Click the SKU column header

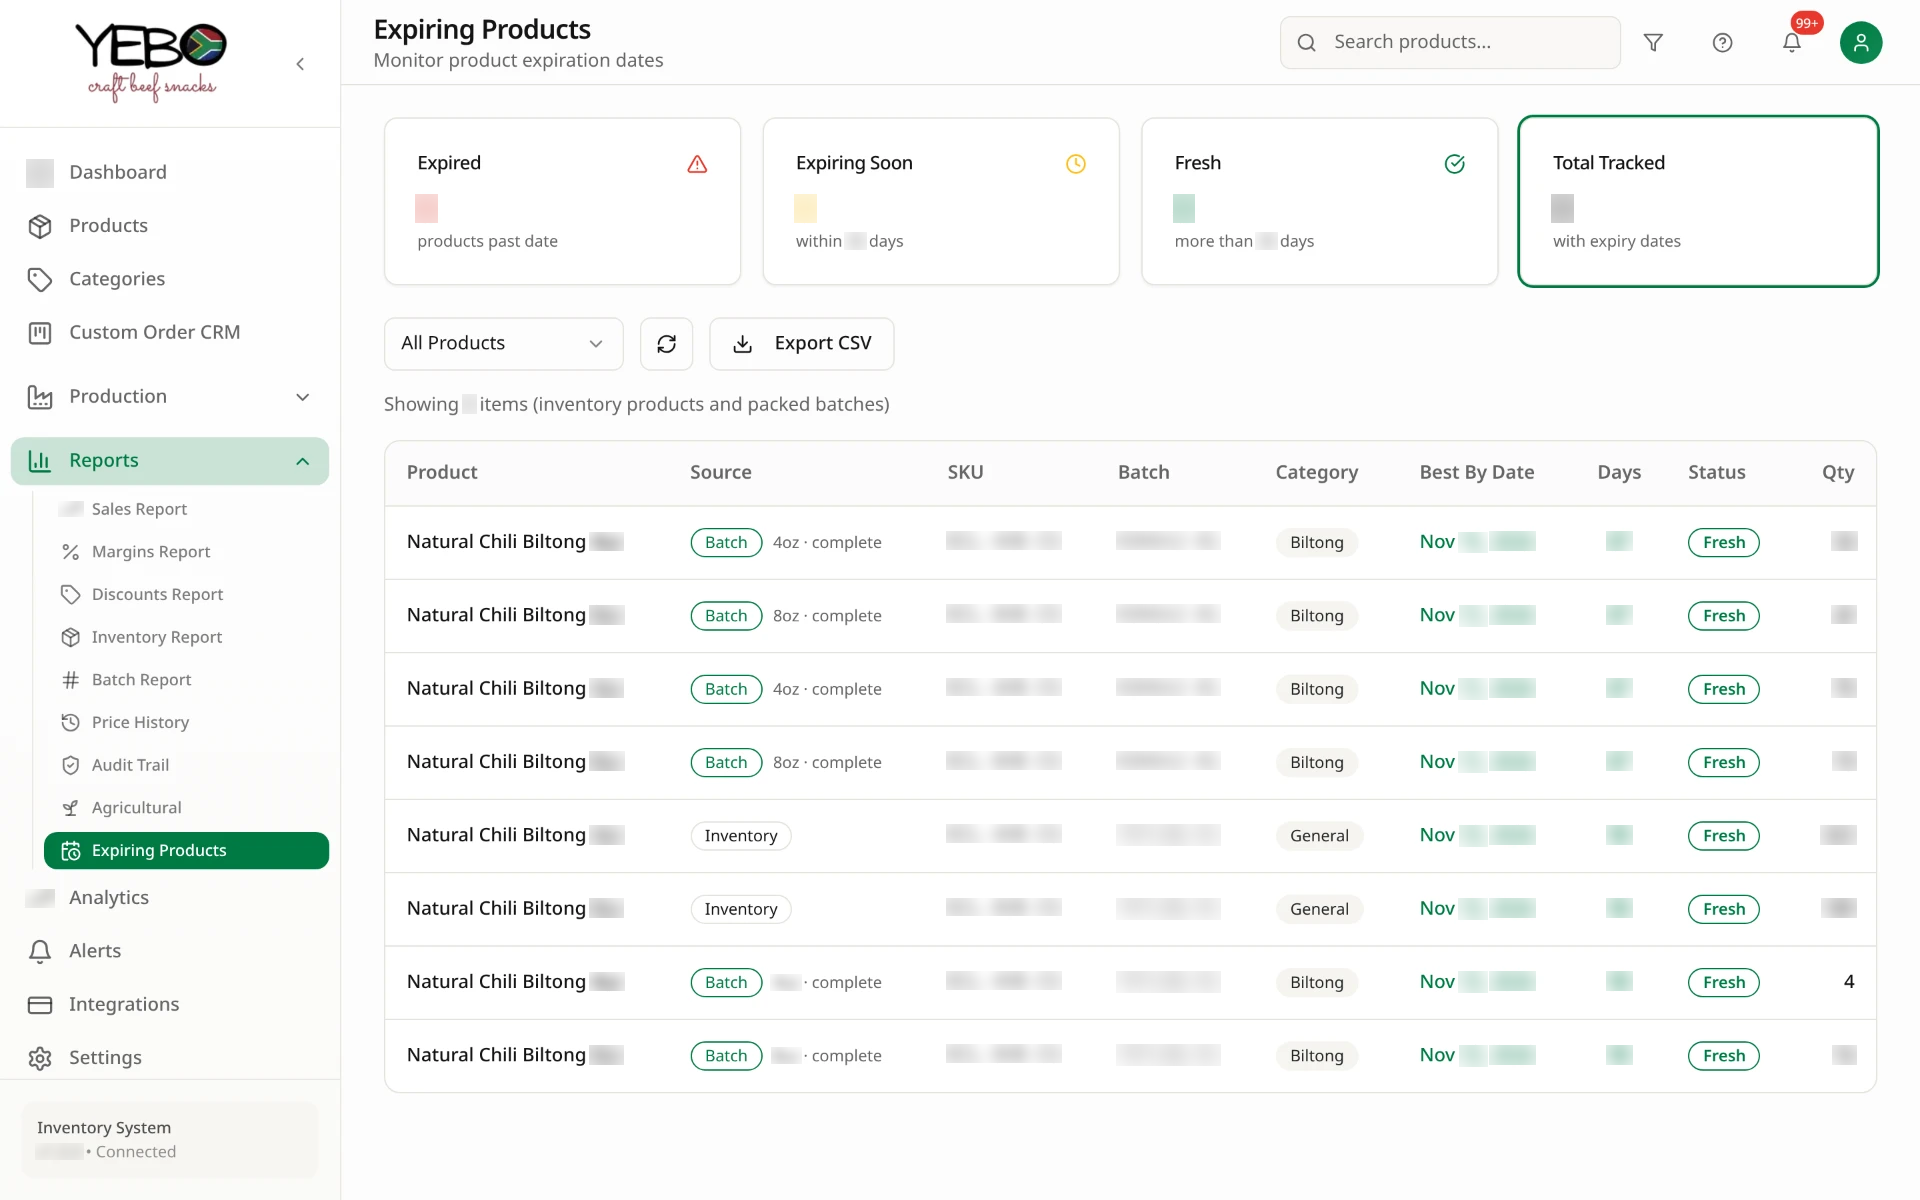pyautogui.click(x=965, y=472)
